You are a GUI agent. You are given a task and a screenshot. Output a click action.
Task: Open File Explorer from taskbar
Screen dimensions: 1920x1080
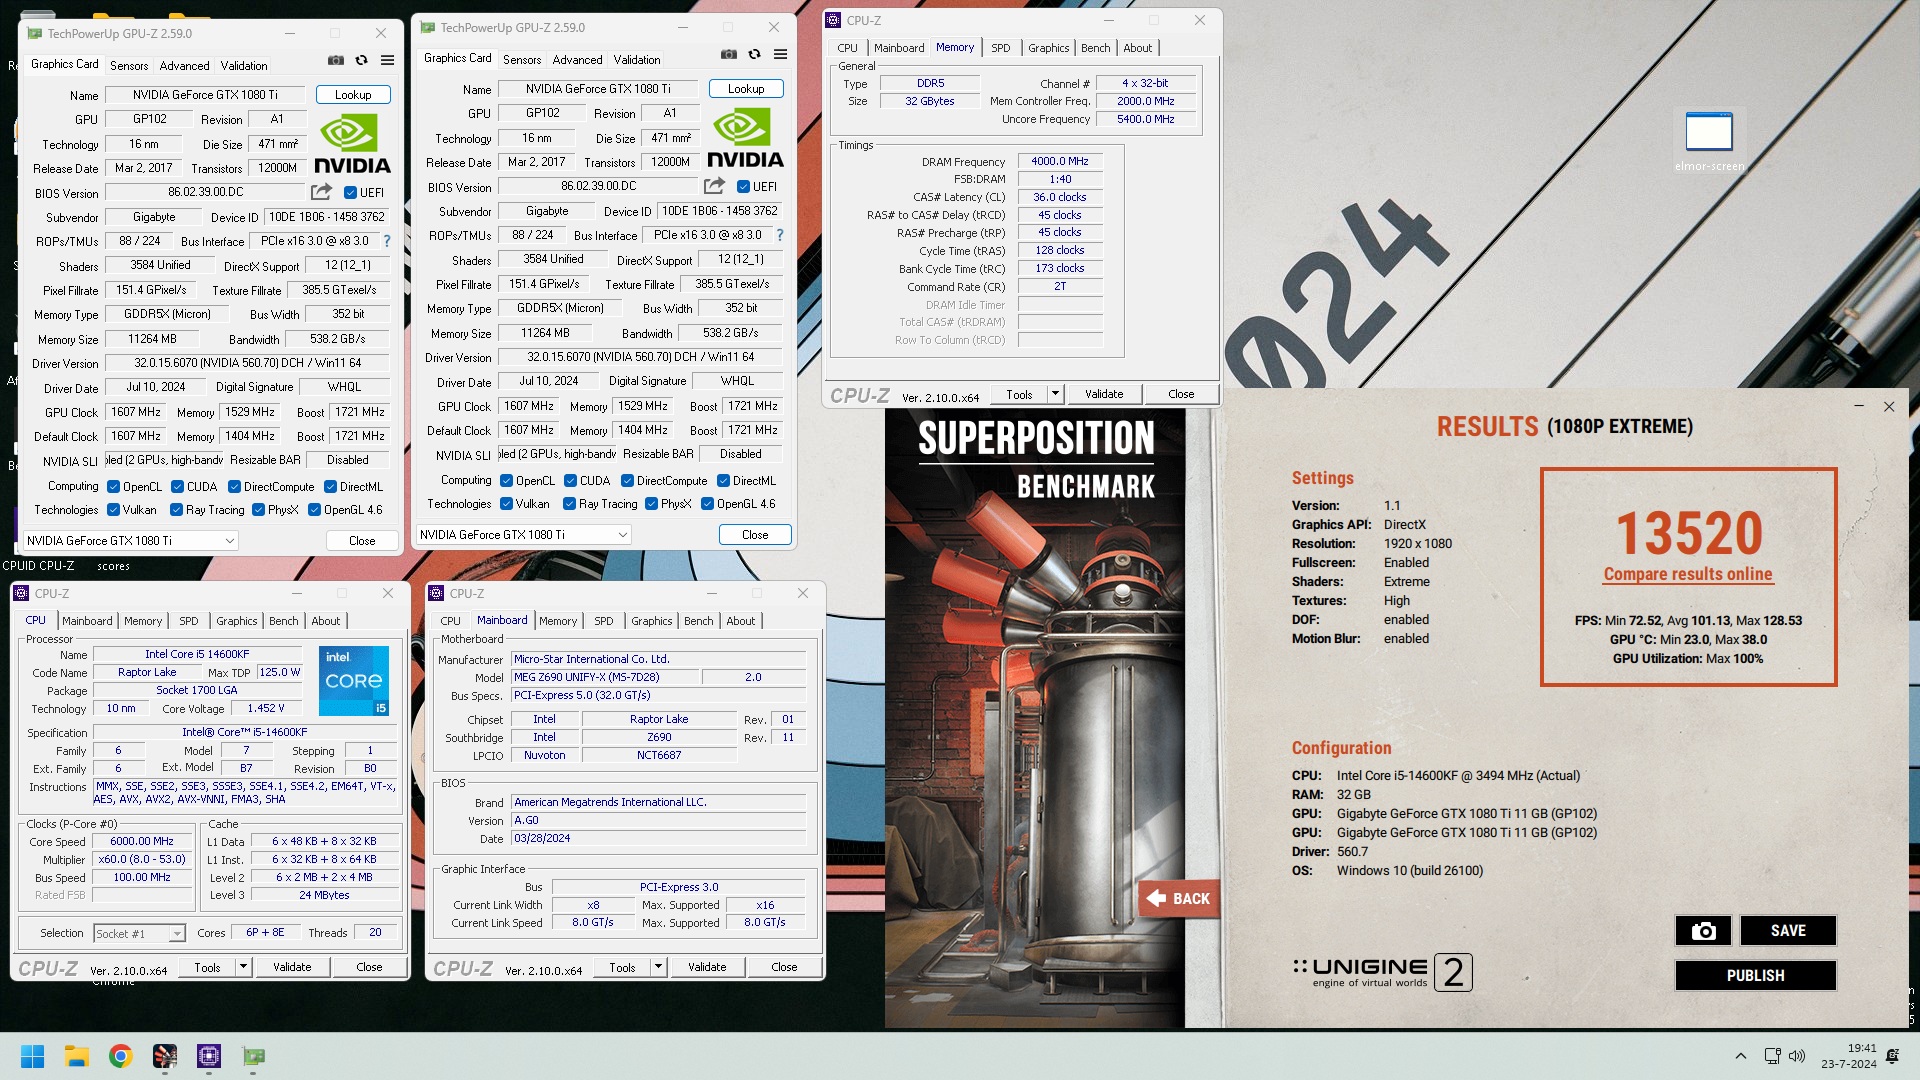click(76, 1056)
